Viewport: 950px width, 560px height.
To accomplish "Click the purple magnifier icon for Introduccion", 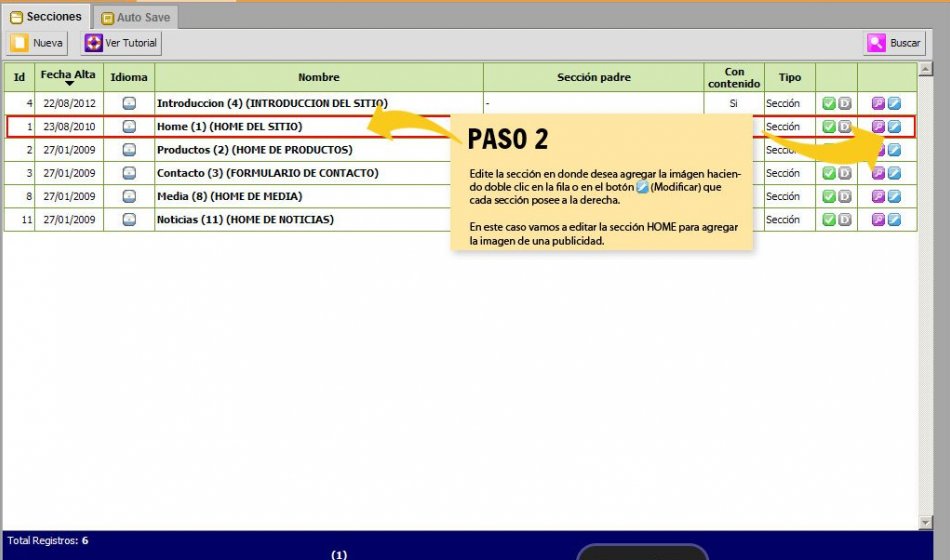I will pyautogui.click(x=879, y=103).
